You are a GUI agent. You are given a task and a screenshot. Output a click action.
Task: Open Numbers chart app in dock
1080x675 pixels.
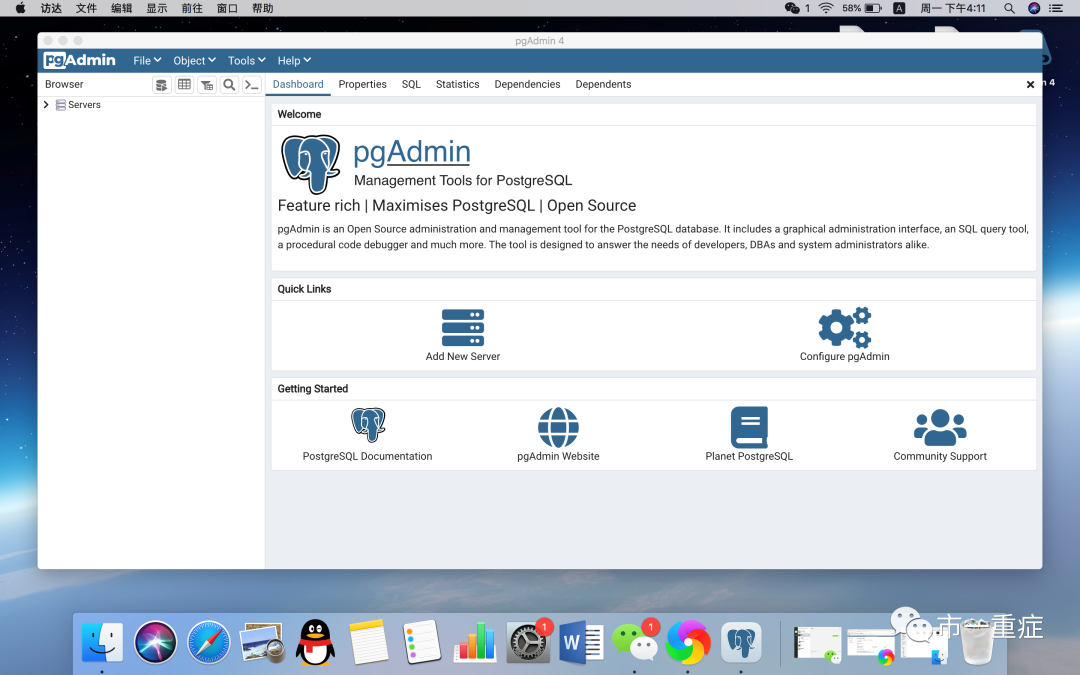pos(475,643)
